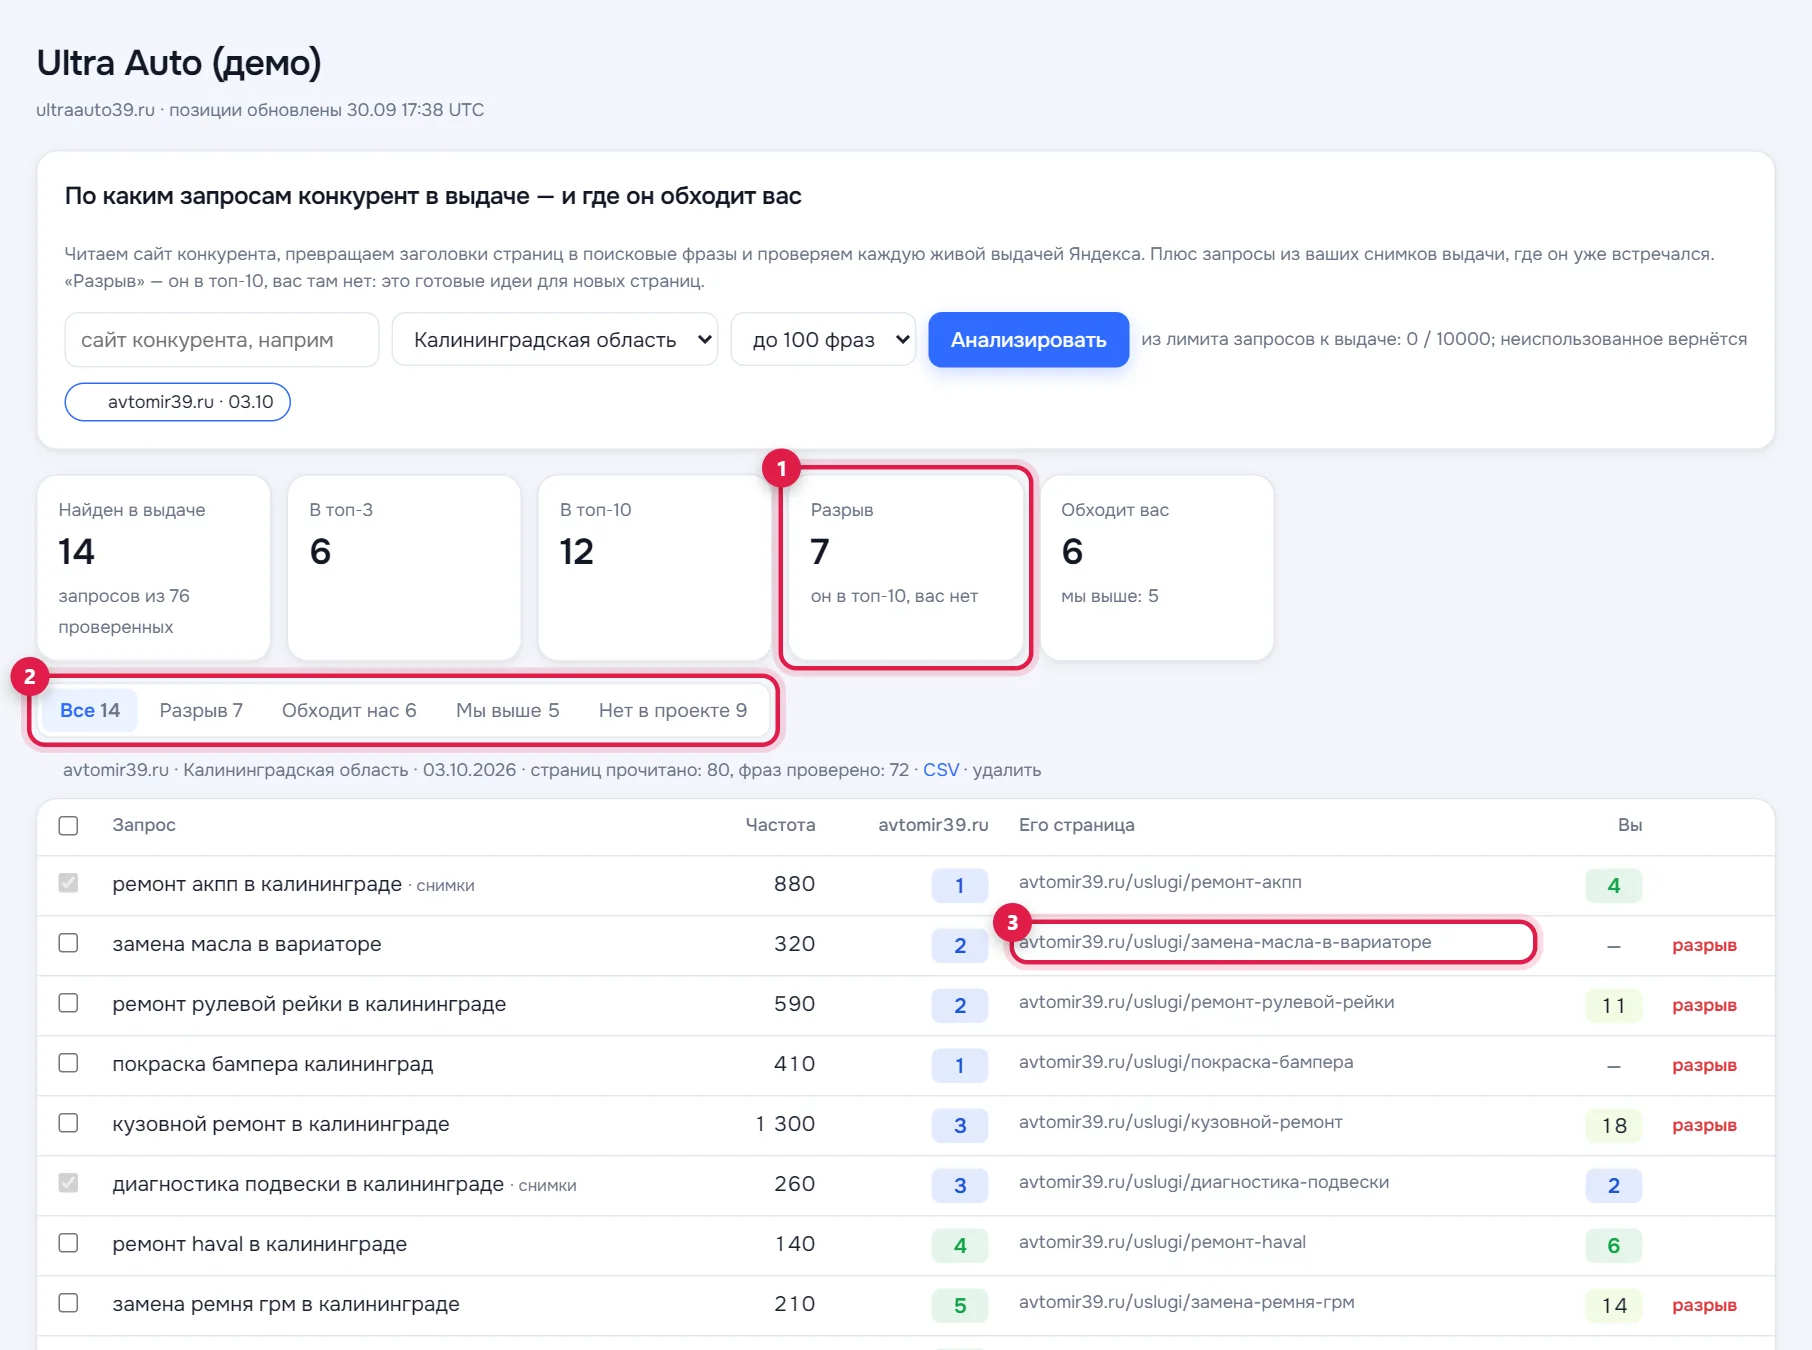This screenshot has height=1350, width=1812.
Task: Open link avtomir39.ru/uslugi/ремонт-haval
Action: pyautogui.click(x=1162, y=1242)
